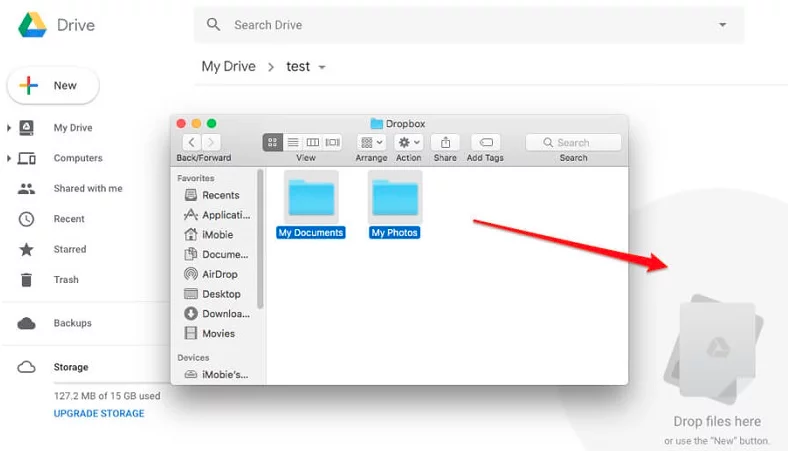Image resolution: width=788 pixels, height=451 pixels.
Task: Open Computers in Drive sidebar
Action: coord(78,158)
